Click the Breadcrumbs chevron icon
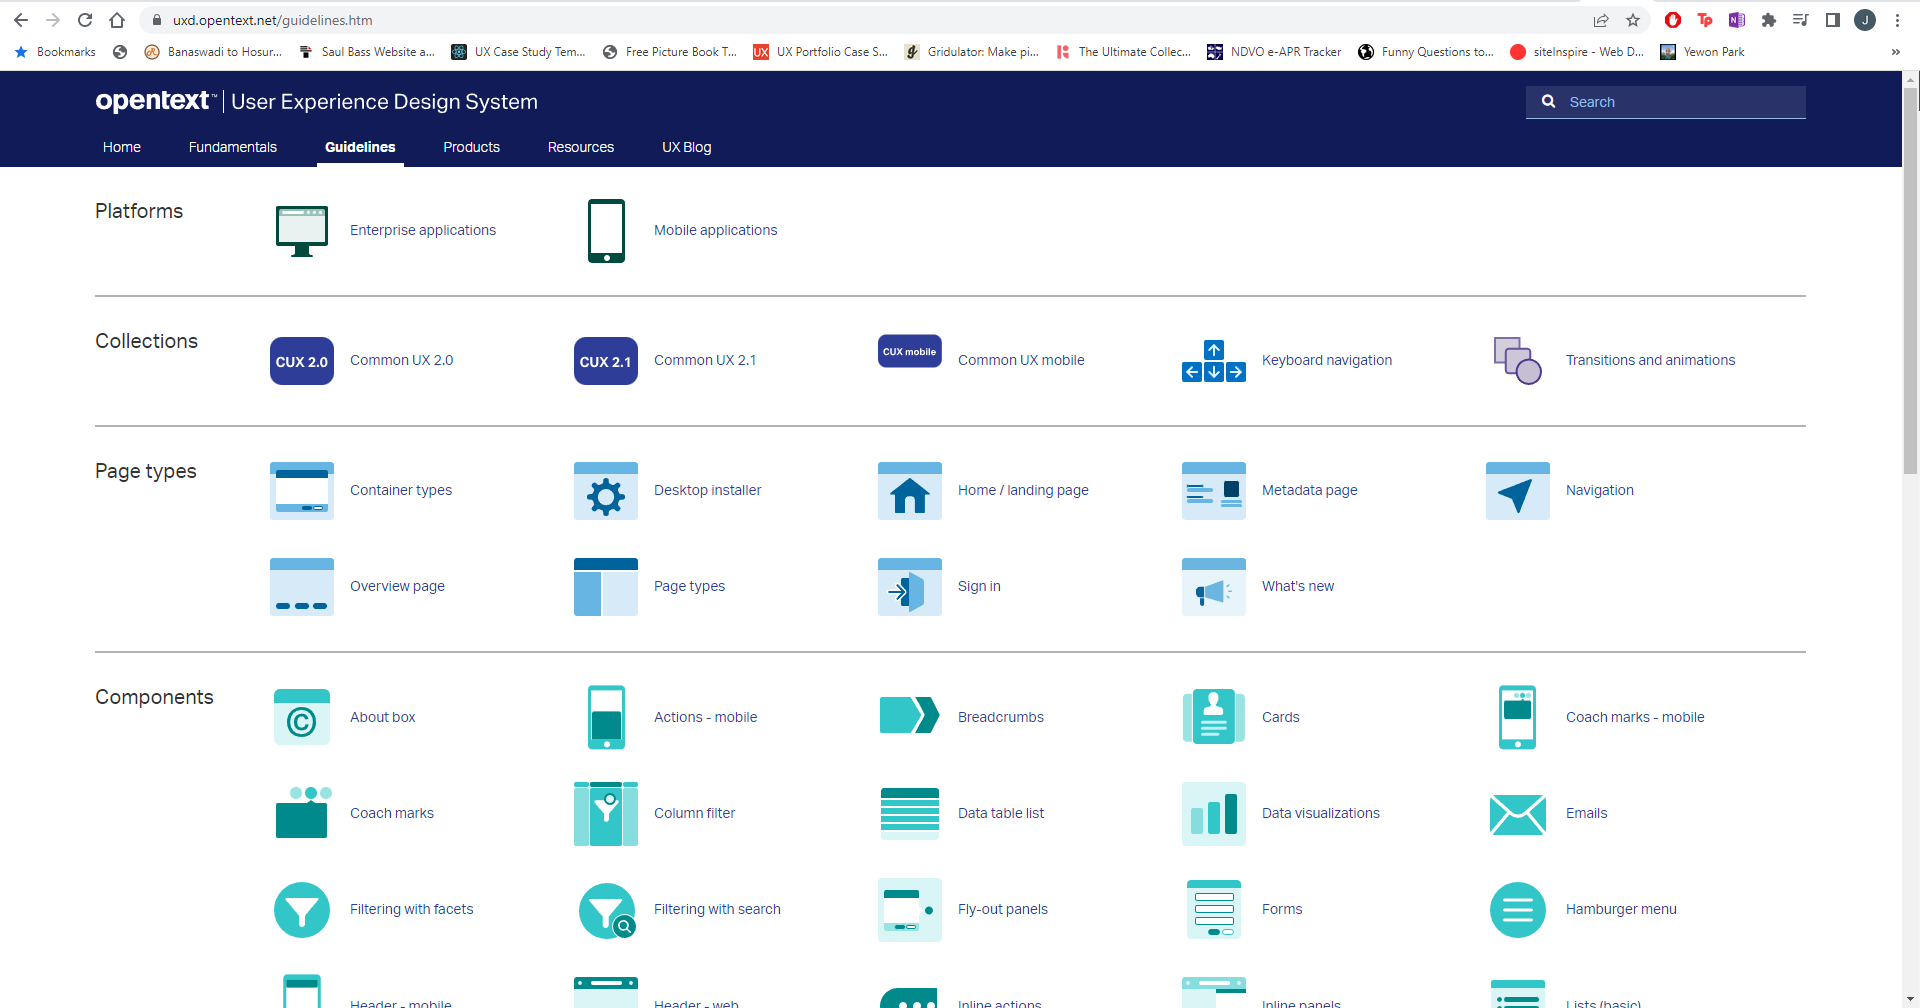1920x1008 pixels. (x=910, y=716)
